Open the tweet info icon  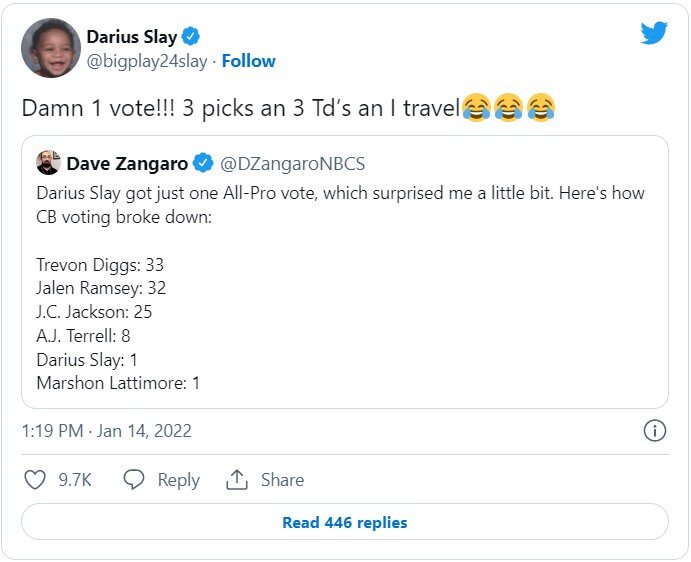coord(654,431)
